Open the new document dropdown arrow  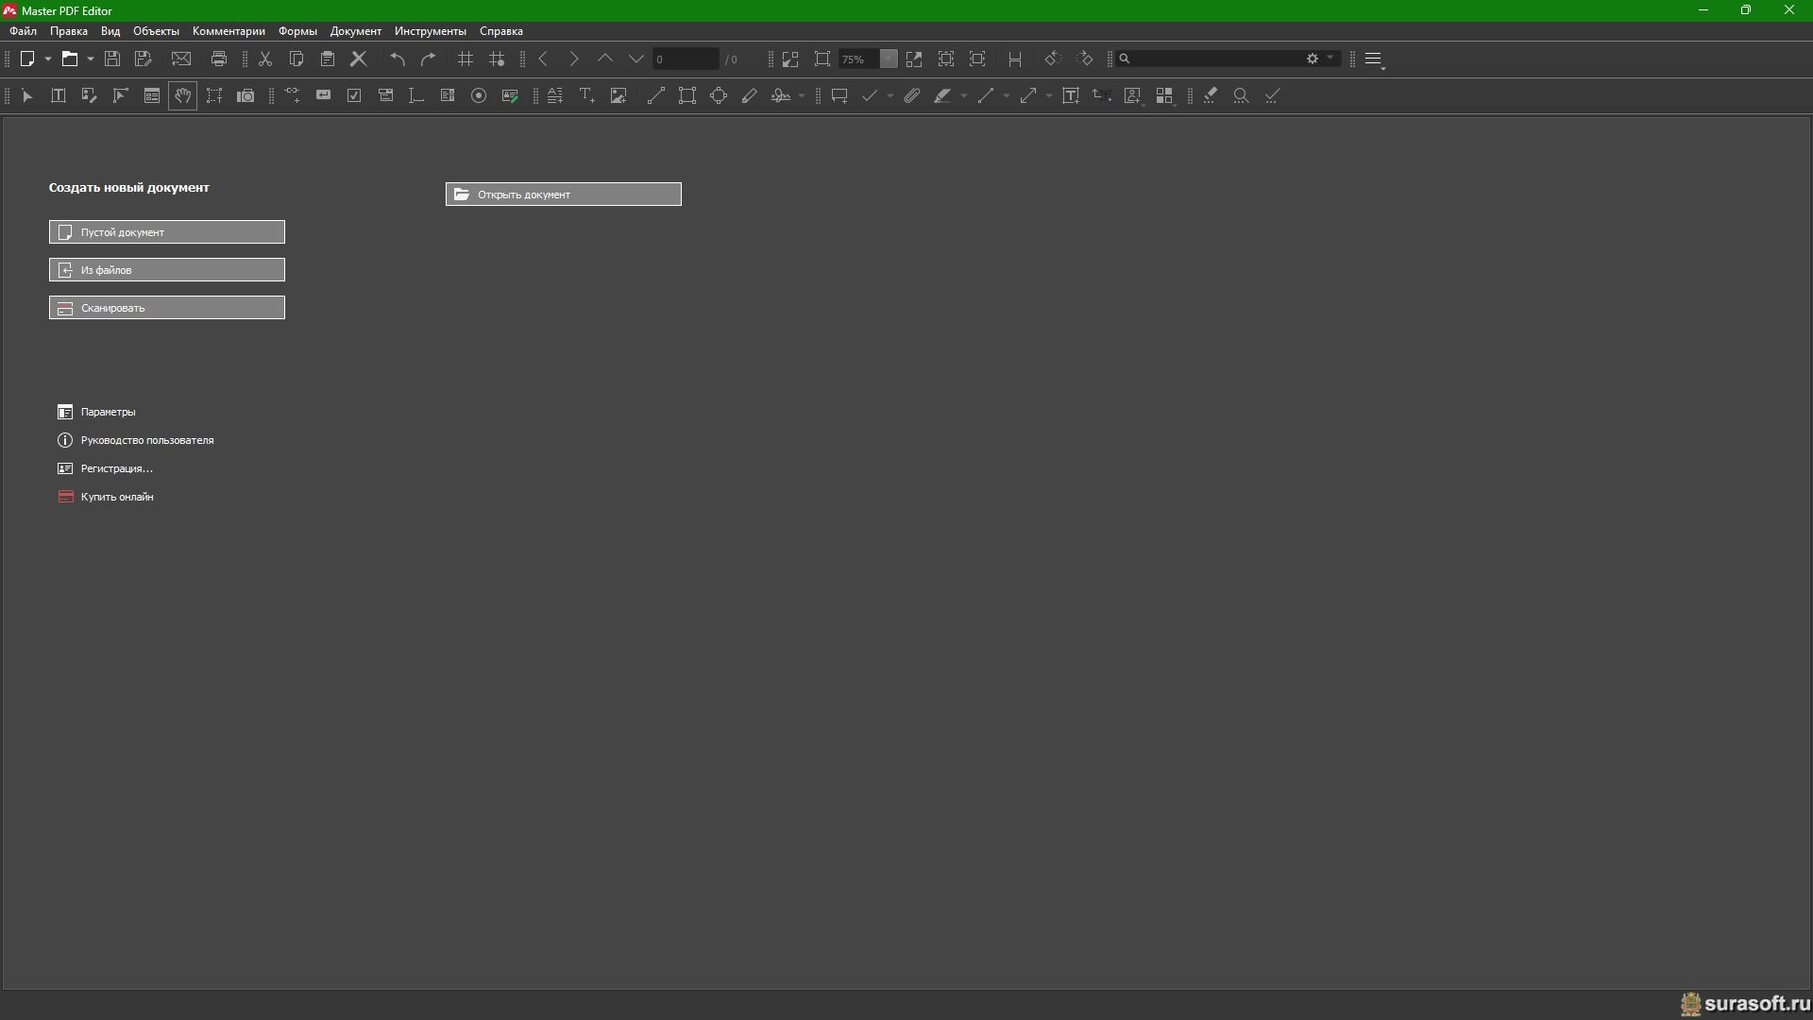(47, 59)
